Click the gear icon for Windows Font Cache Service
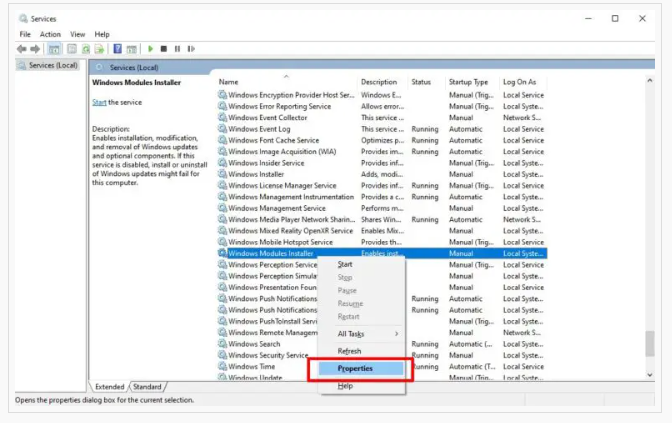 pyautogui.click(x=222, y=140)
